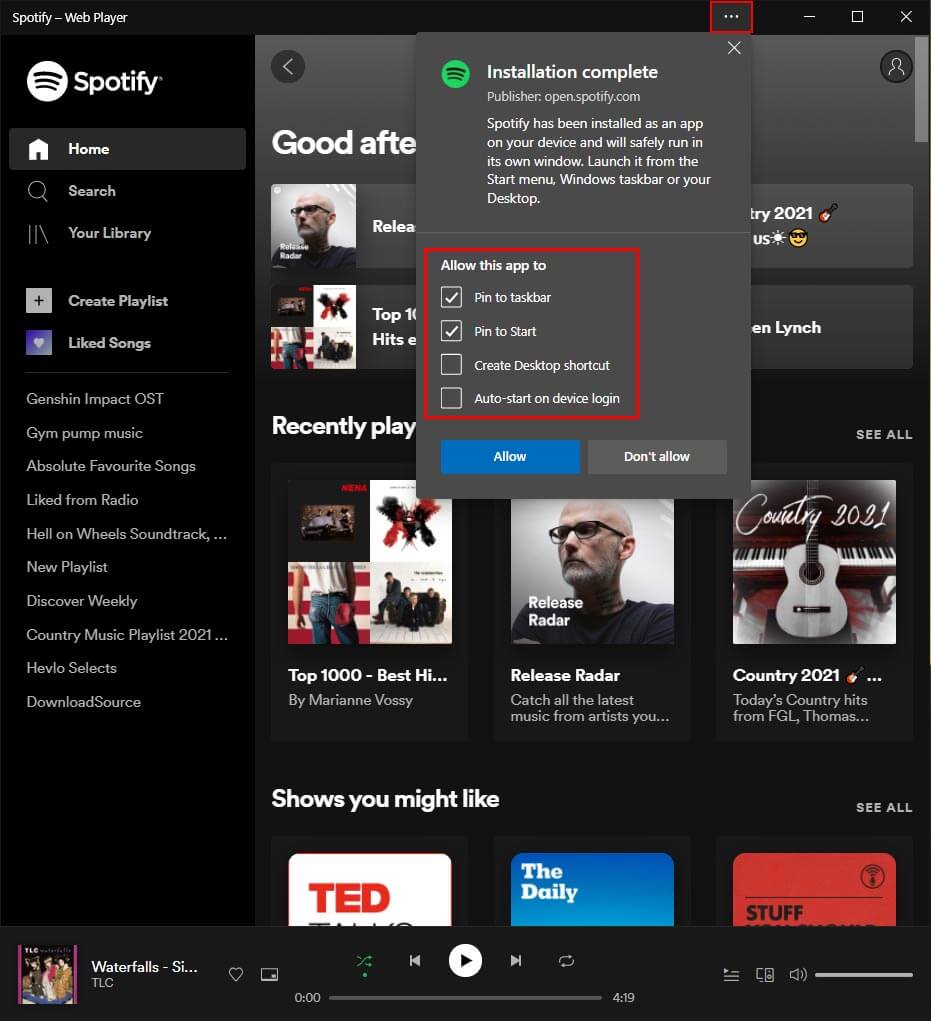931x1021 pixels.
Task: Adjust the volume slider
Action: coord(863,975)
